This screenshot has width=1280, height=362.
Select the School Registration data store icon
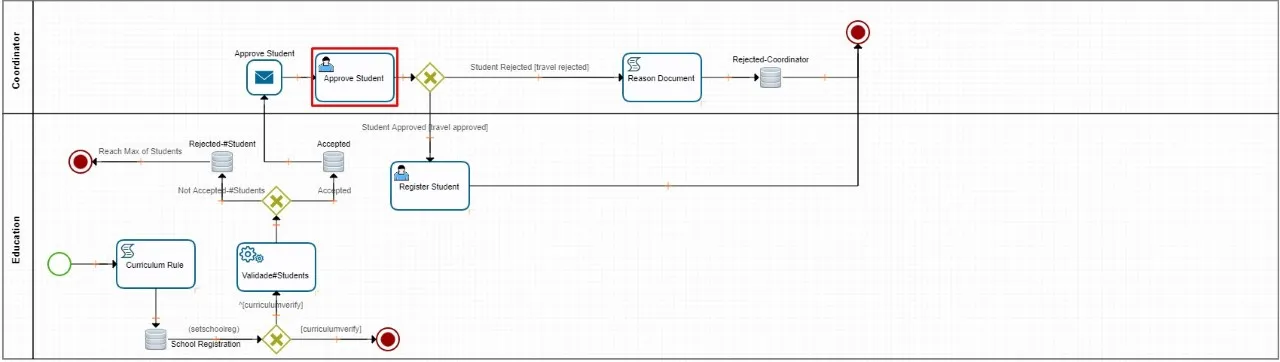click(155, 339)
